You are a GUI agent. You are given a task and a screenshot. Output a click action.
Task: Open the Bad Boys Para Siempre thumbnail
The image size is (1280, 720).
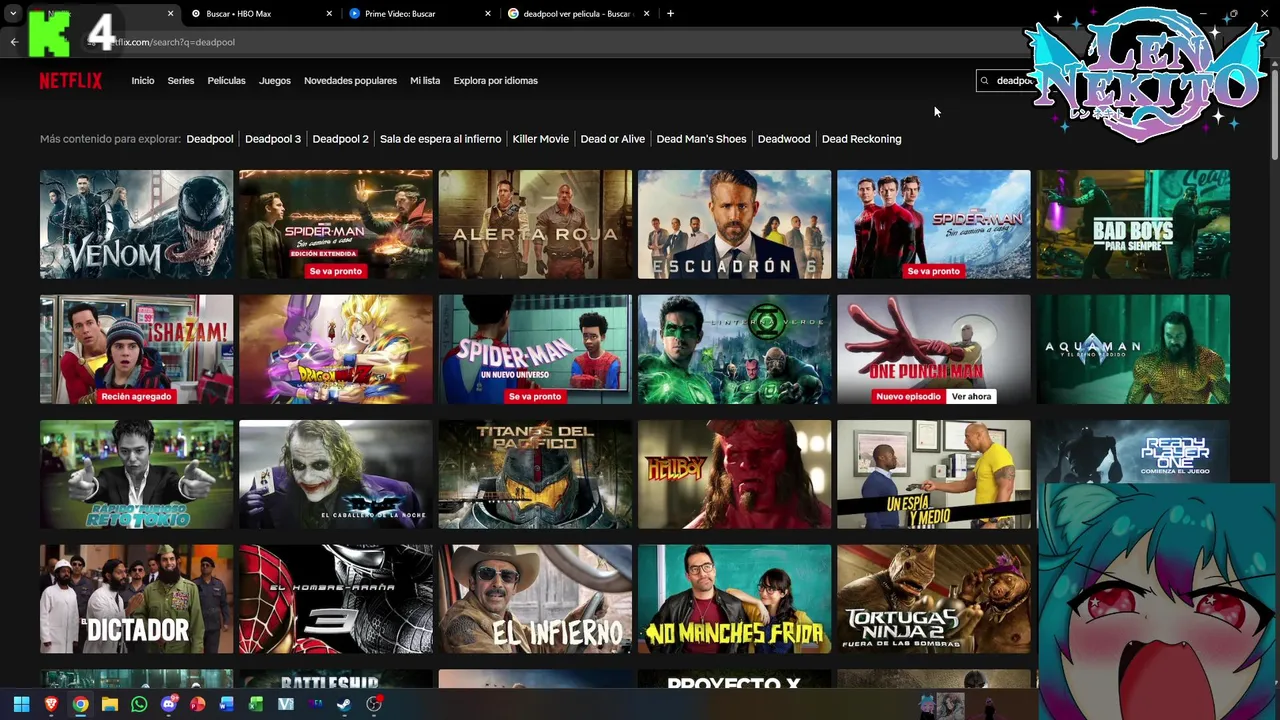1133,224
